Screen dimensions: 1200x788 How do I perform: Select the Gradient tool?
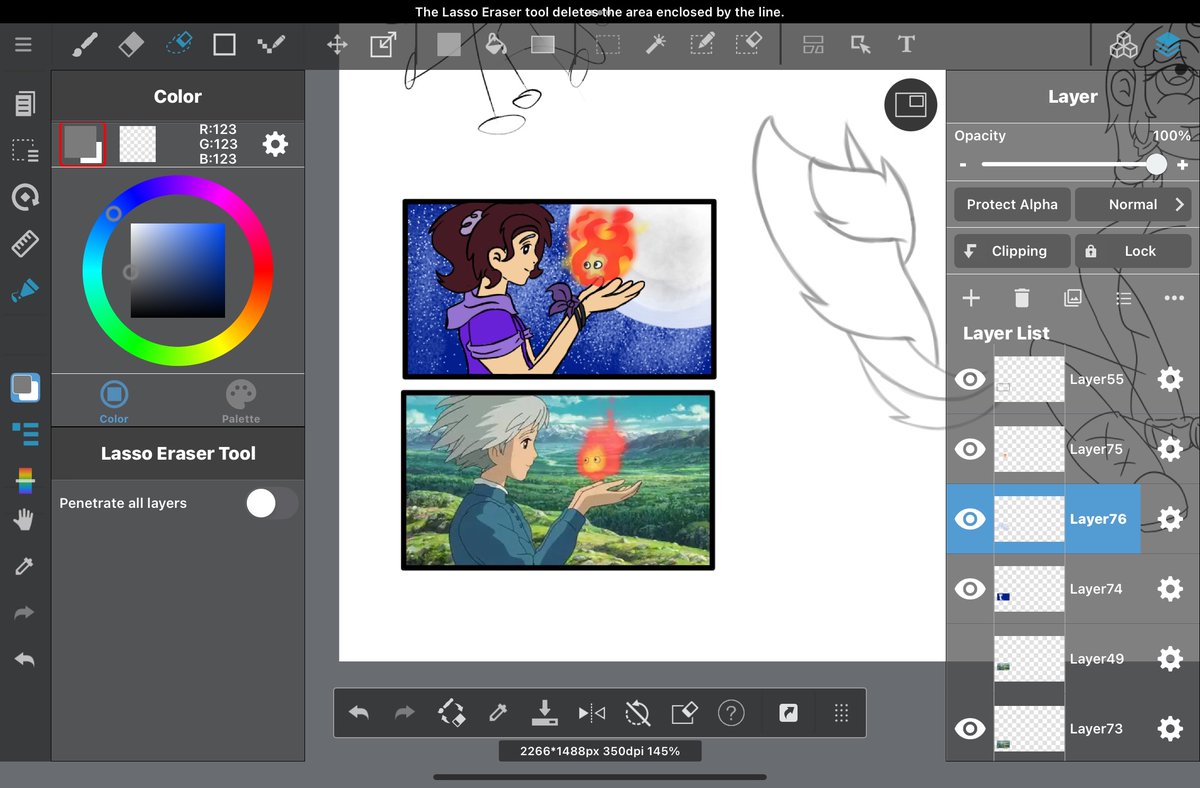pyautogui.click(x=542, y=44)
